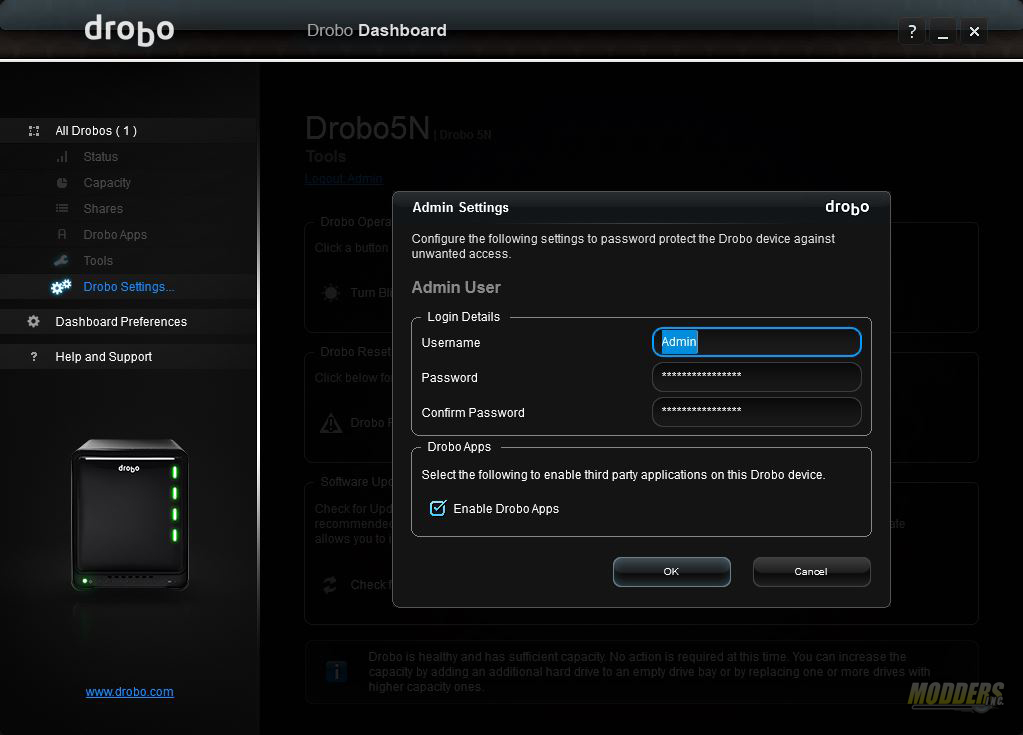The height and width of the screenshot is (735, 1023).
Task: Close the Drobo Dashboard window
Action: pos(974,31)
